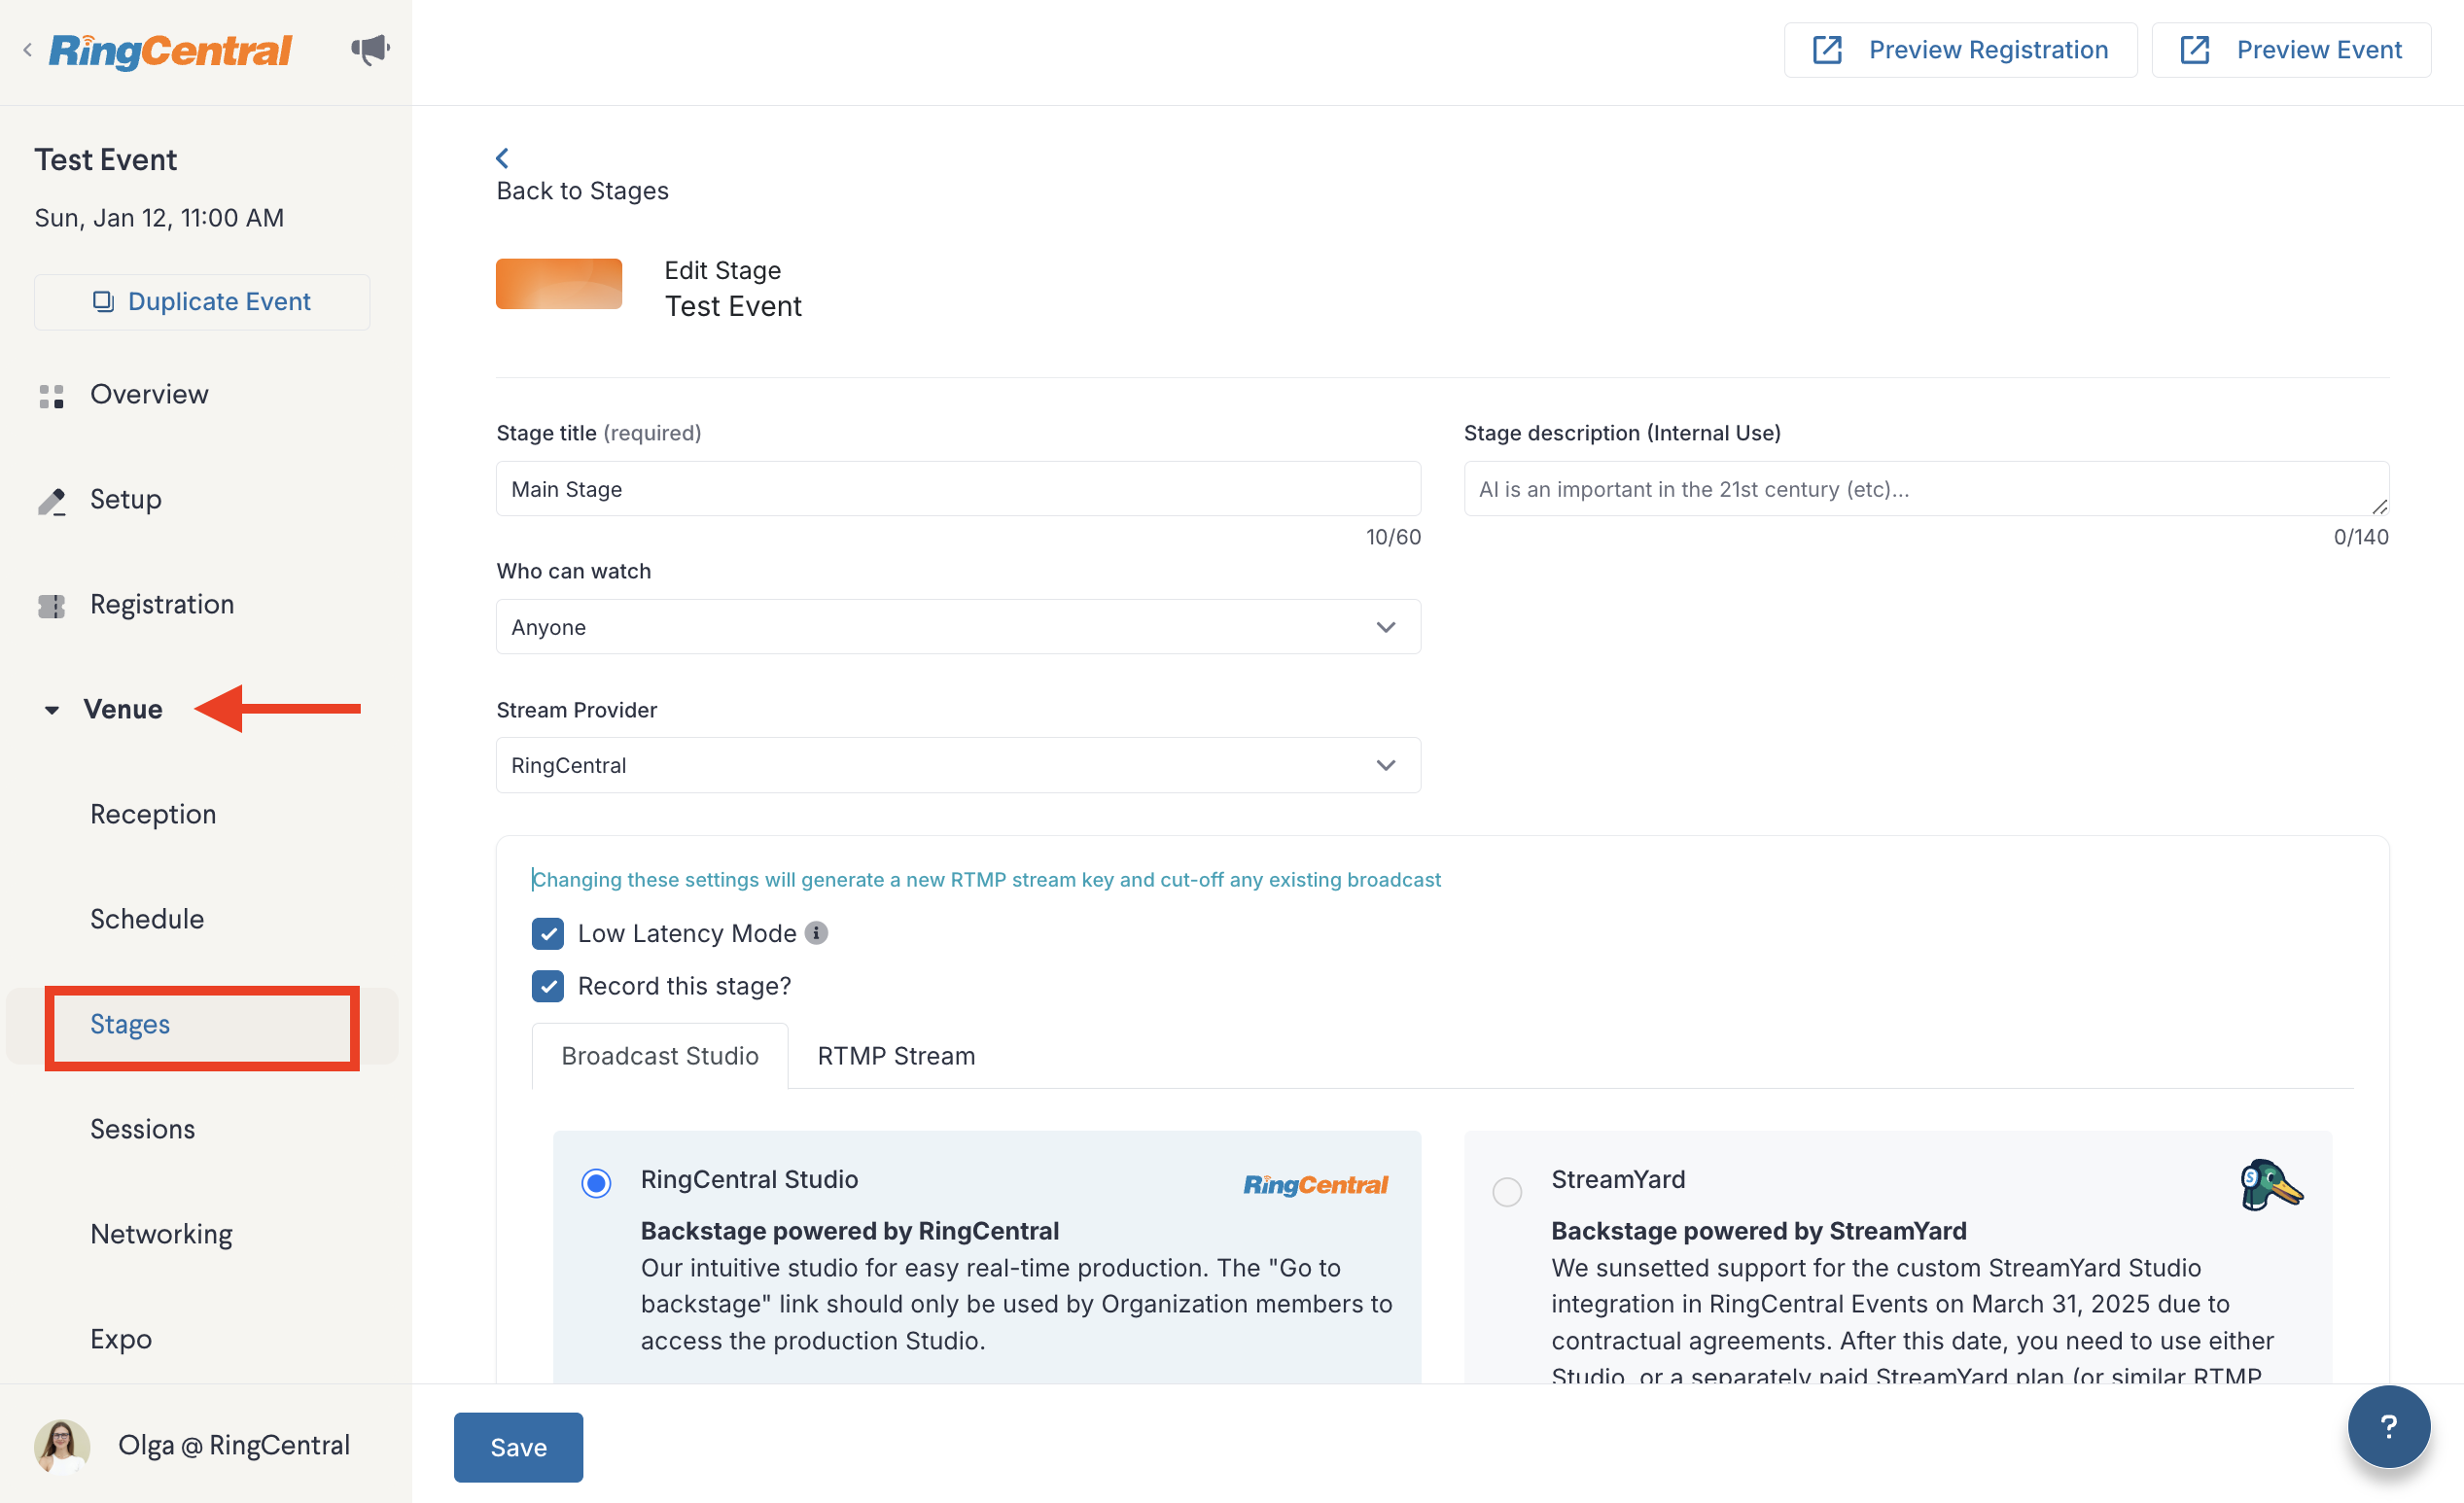Open Schedule under Venue
The height and width of the screenshot is (1503, 2464).
pos(147,919)
